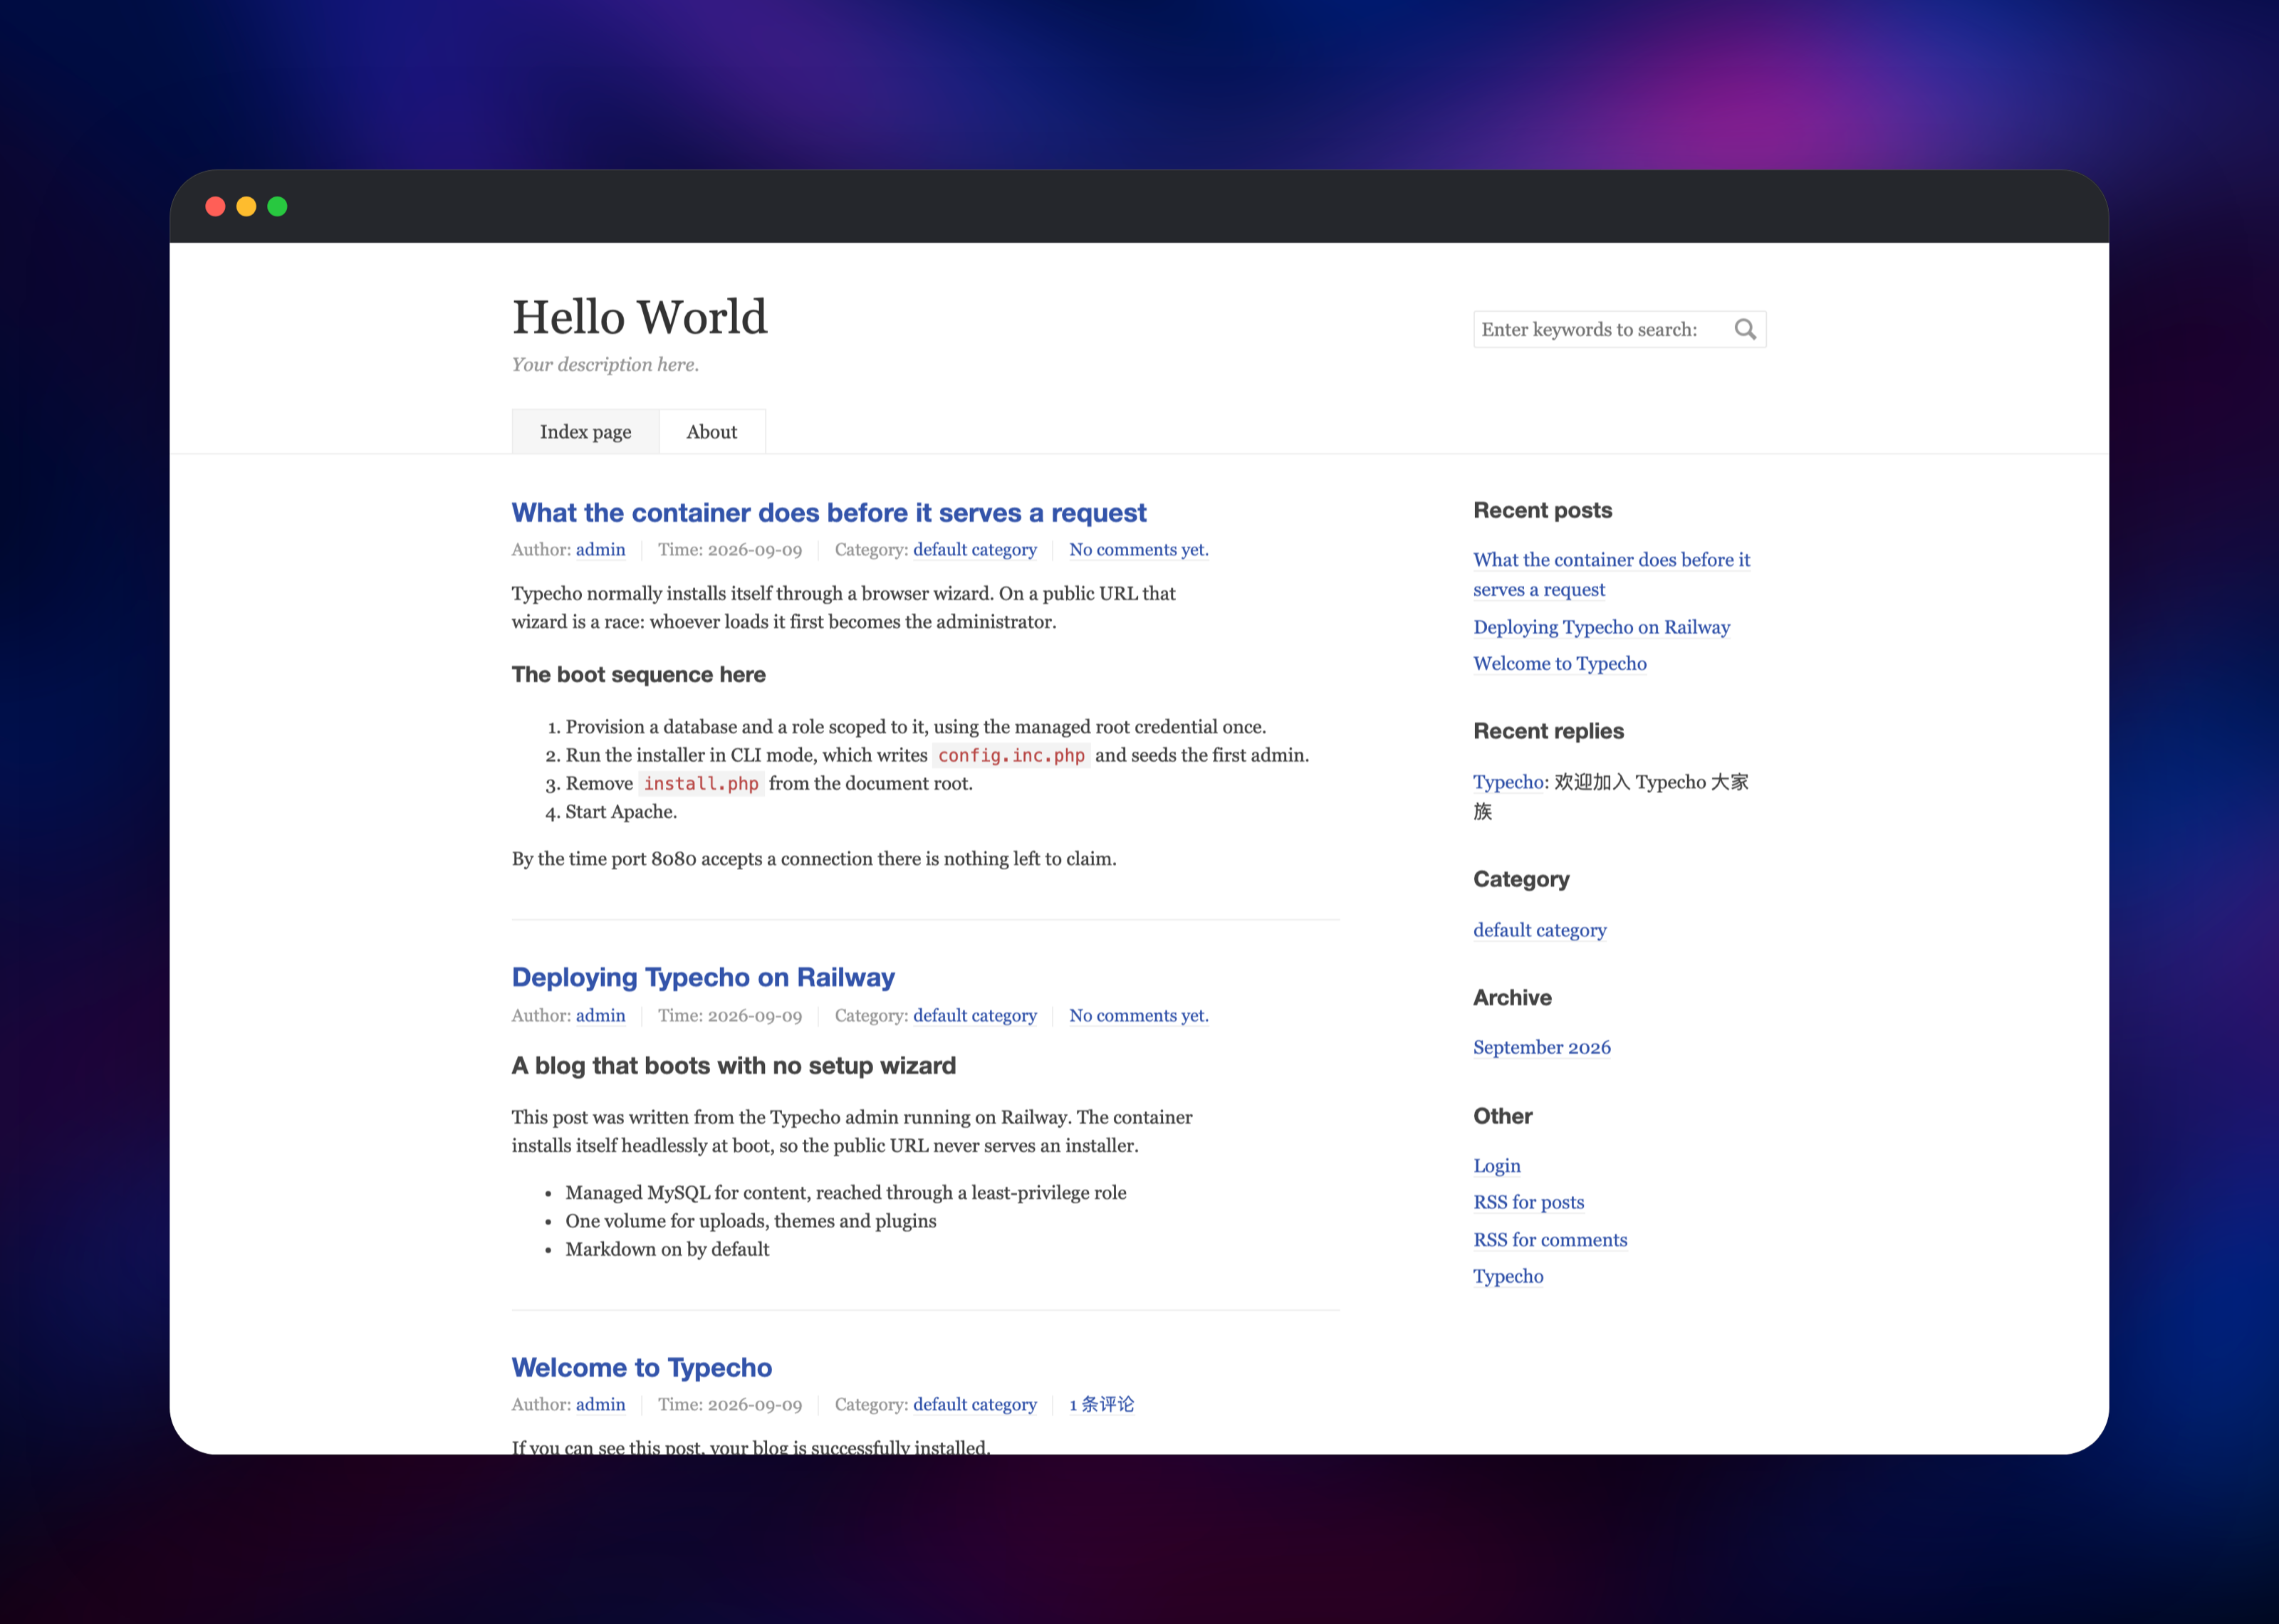This screenshot has height=1624, width=2279.
Task: Click default category link in the container post meta
Action: 974,549
